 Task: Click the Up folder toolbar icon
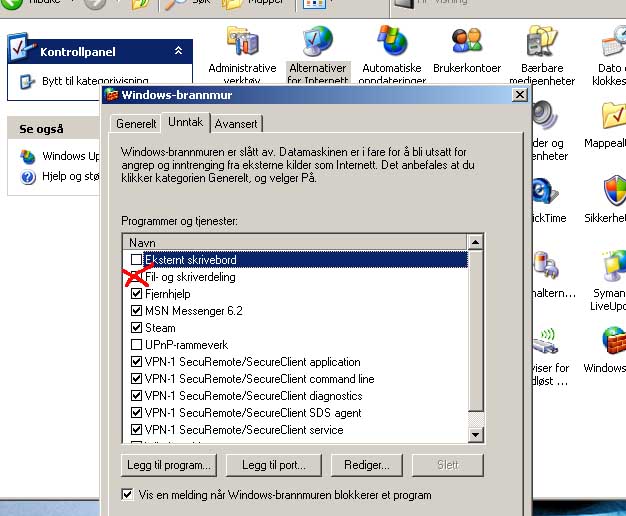click(141, 5)
